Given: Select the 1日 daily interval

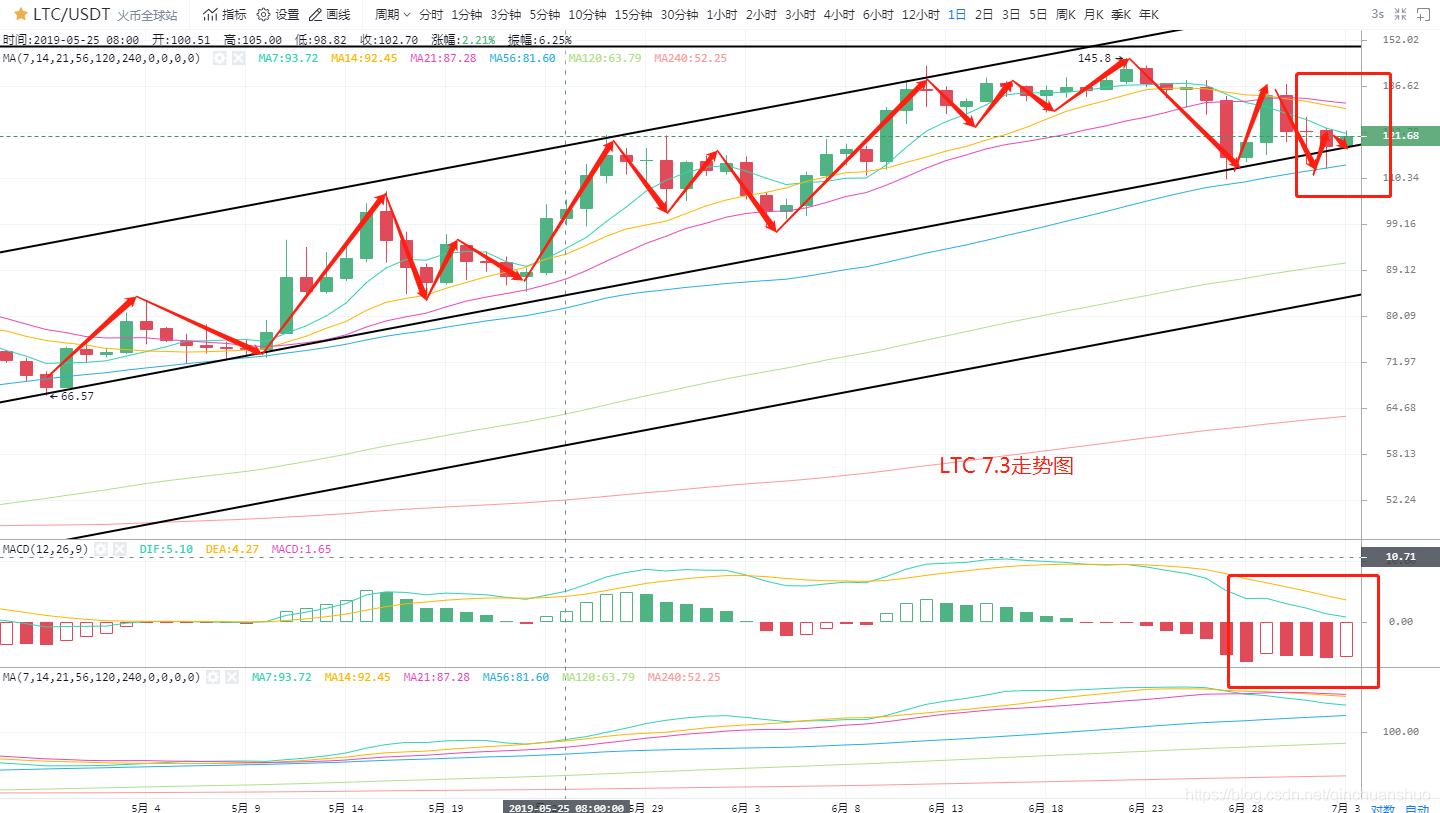Looking at the screenshot, I should click(957, 15).
